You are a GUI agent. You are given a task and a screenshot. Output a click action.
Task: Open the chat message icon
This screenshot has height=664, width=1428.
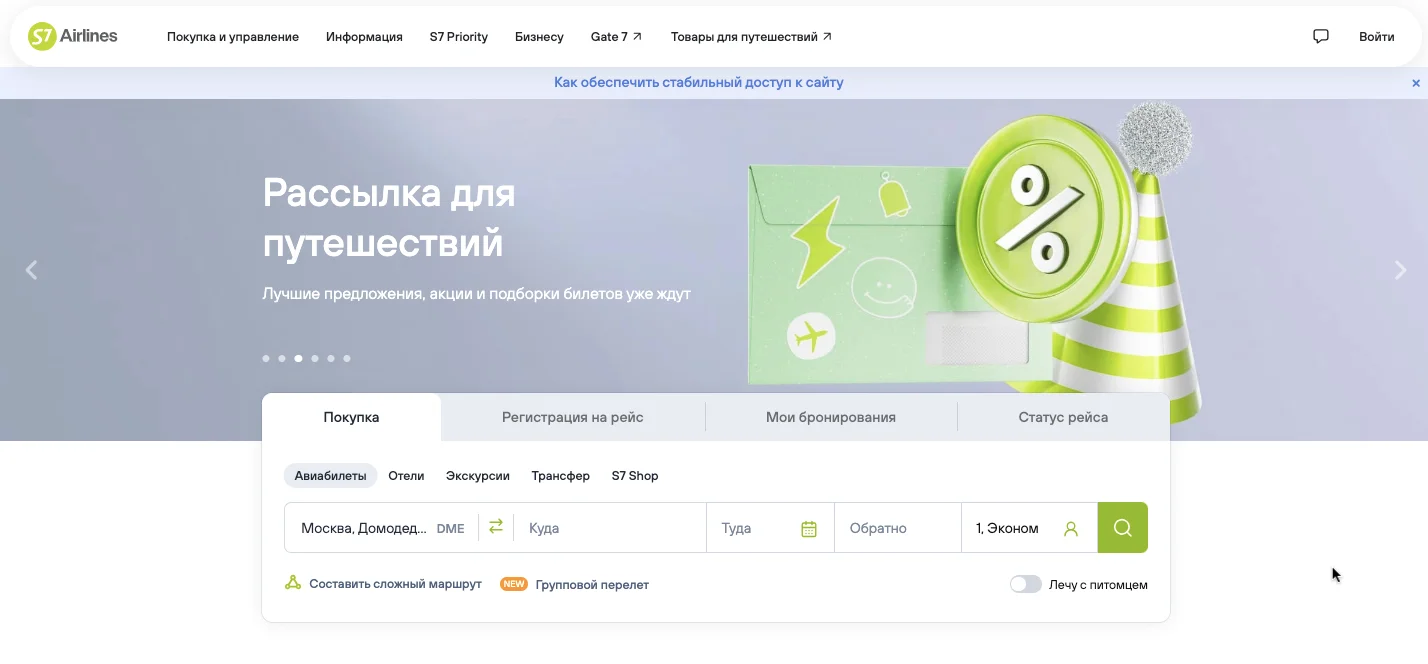tap(1321, 36)
